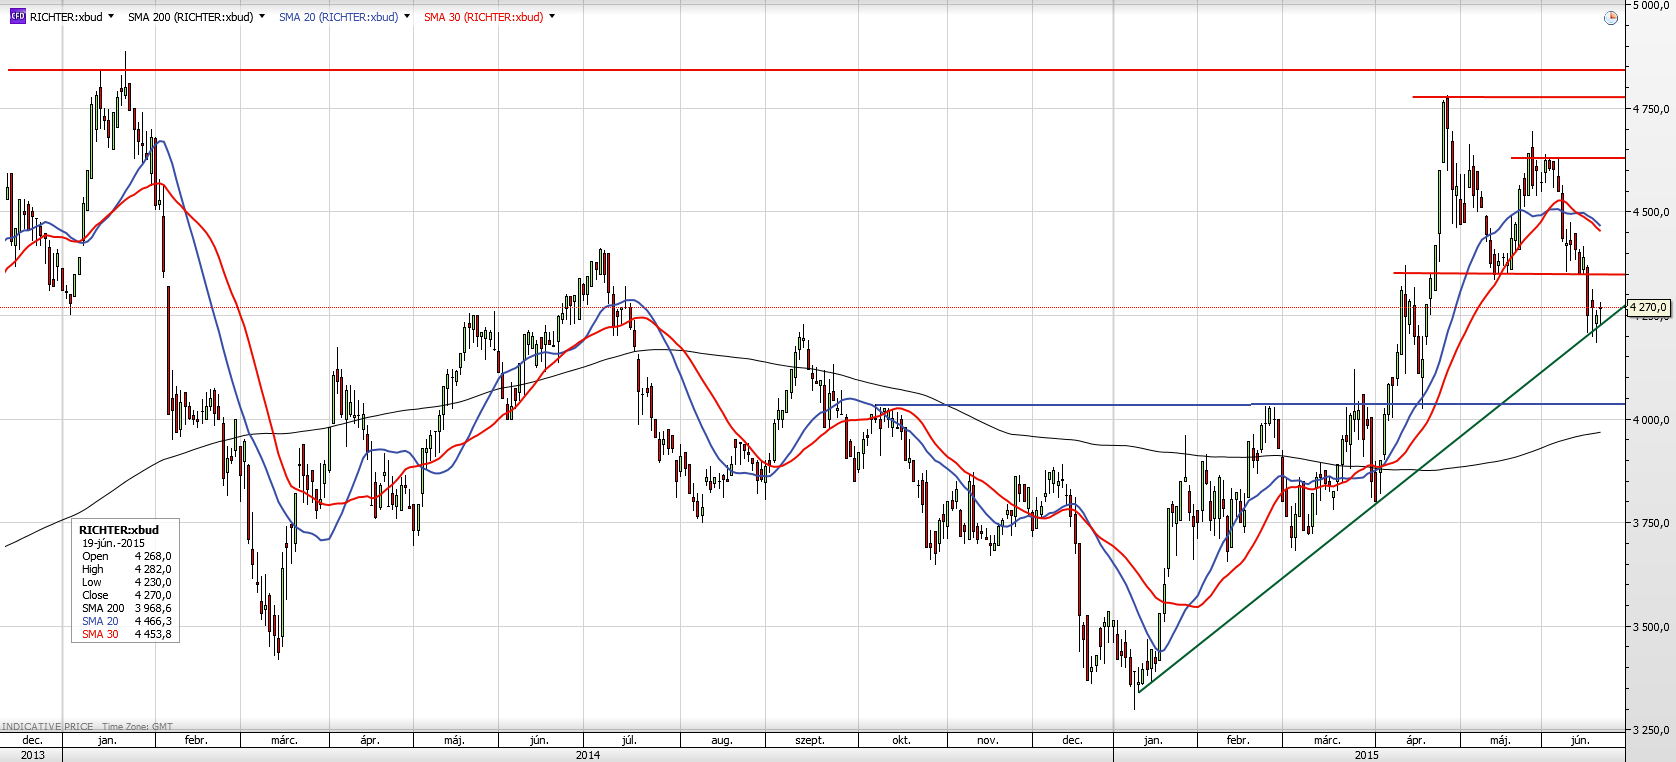Click the High 4 282,0 row
The height and width of the screenshot is (762, 1676).
(127, 569)
